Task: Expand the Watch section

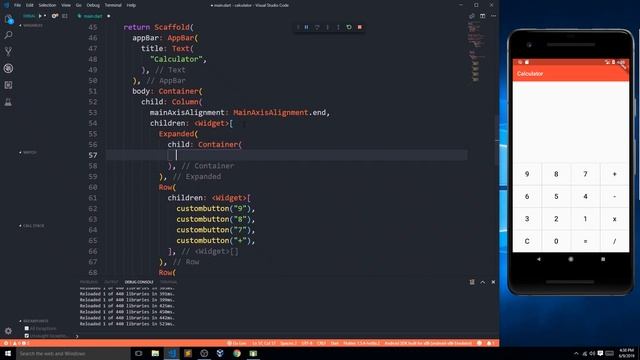Action: coord(28,152)
